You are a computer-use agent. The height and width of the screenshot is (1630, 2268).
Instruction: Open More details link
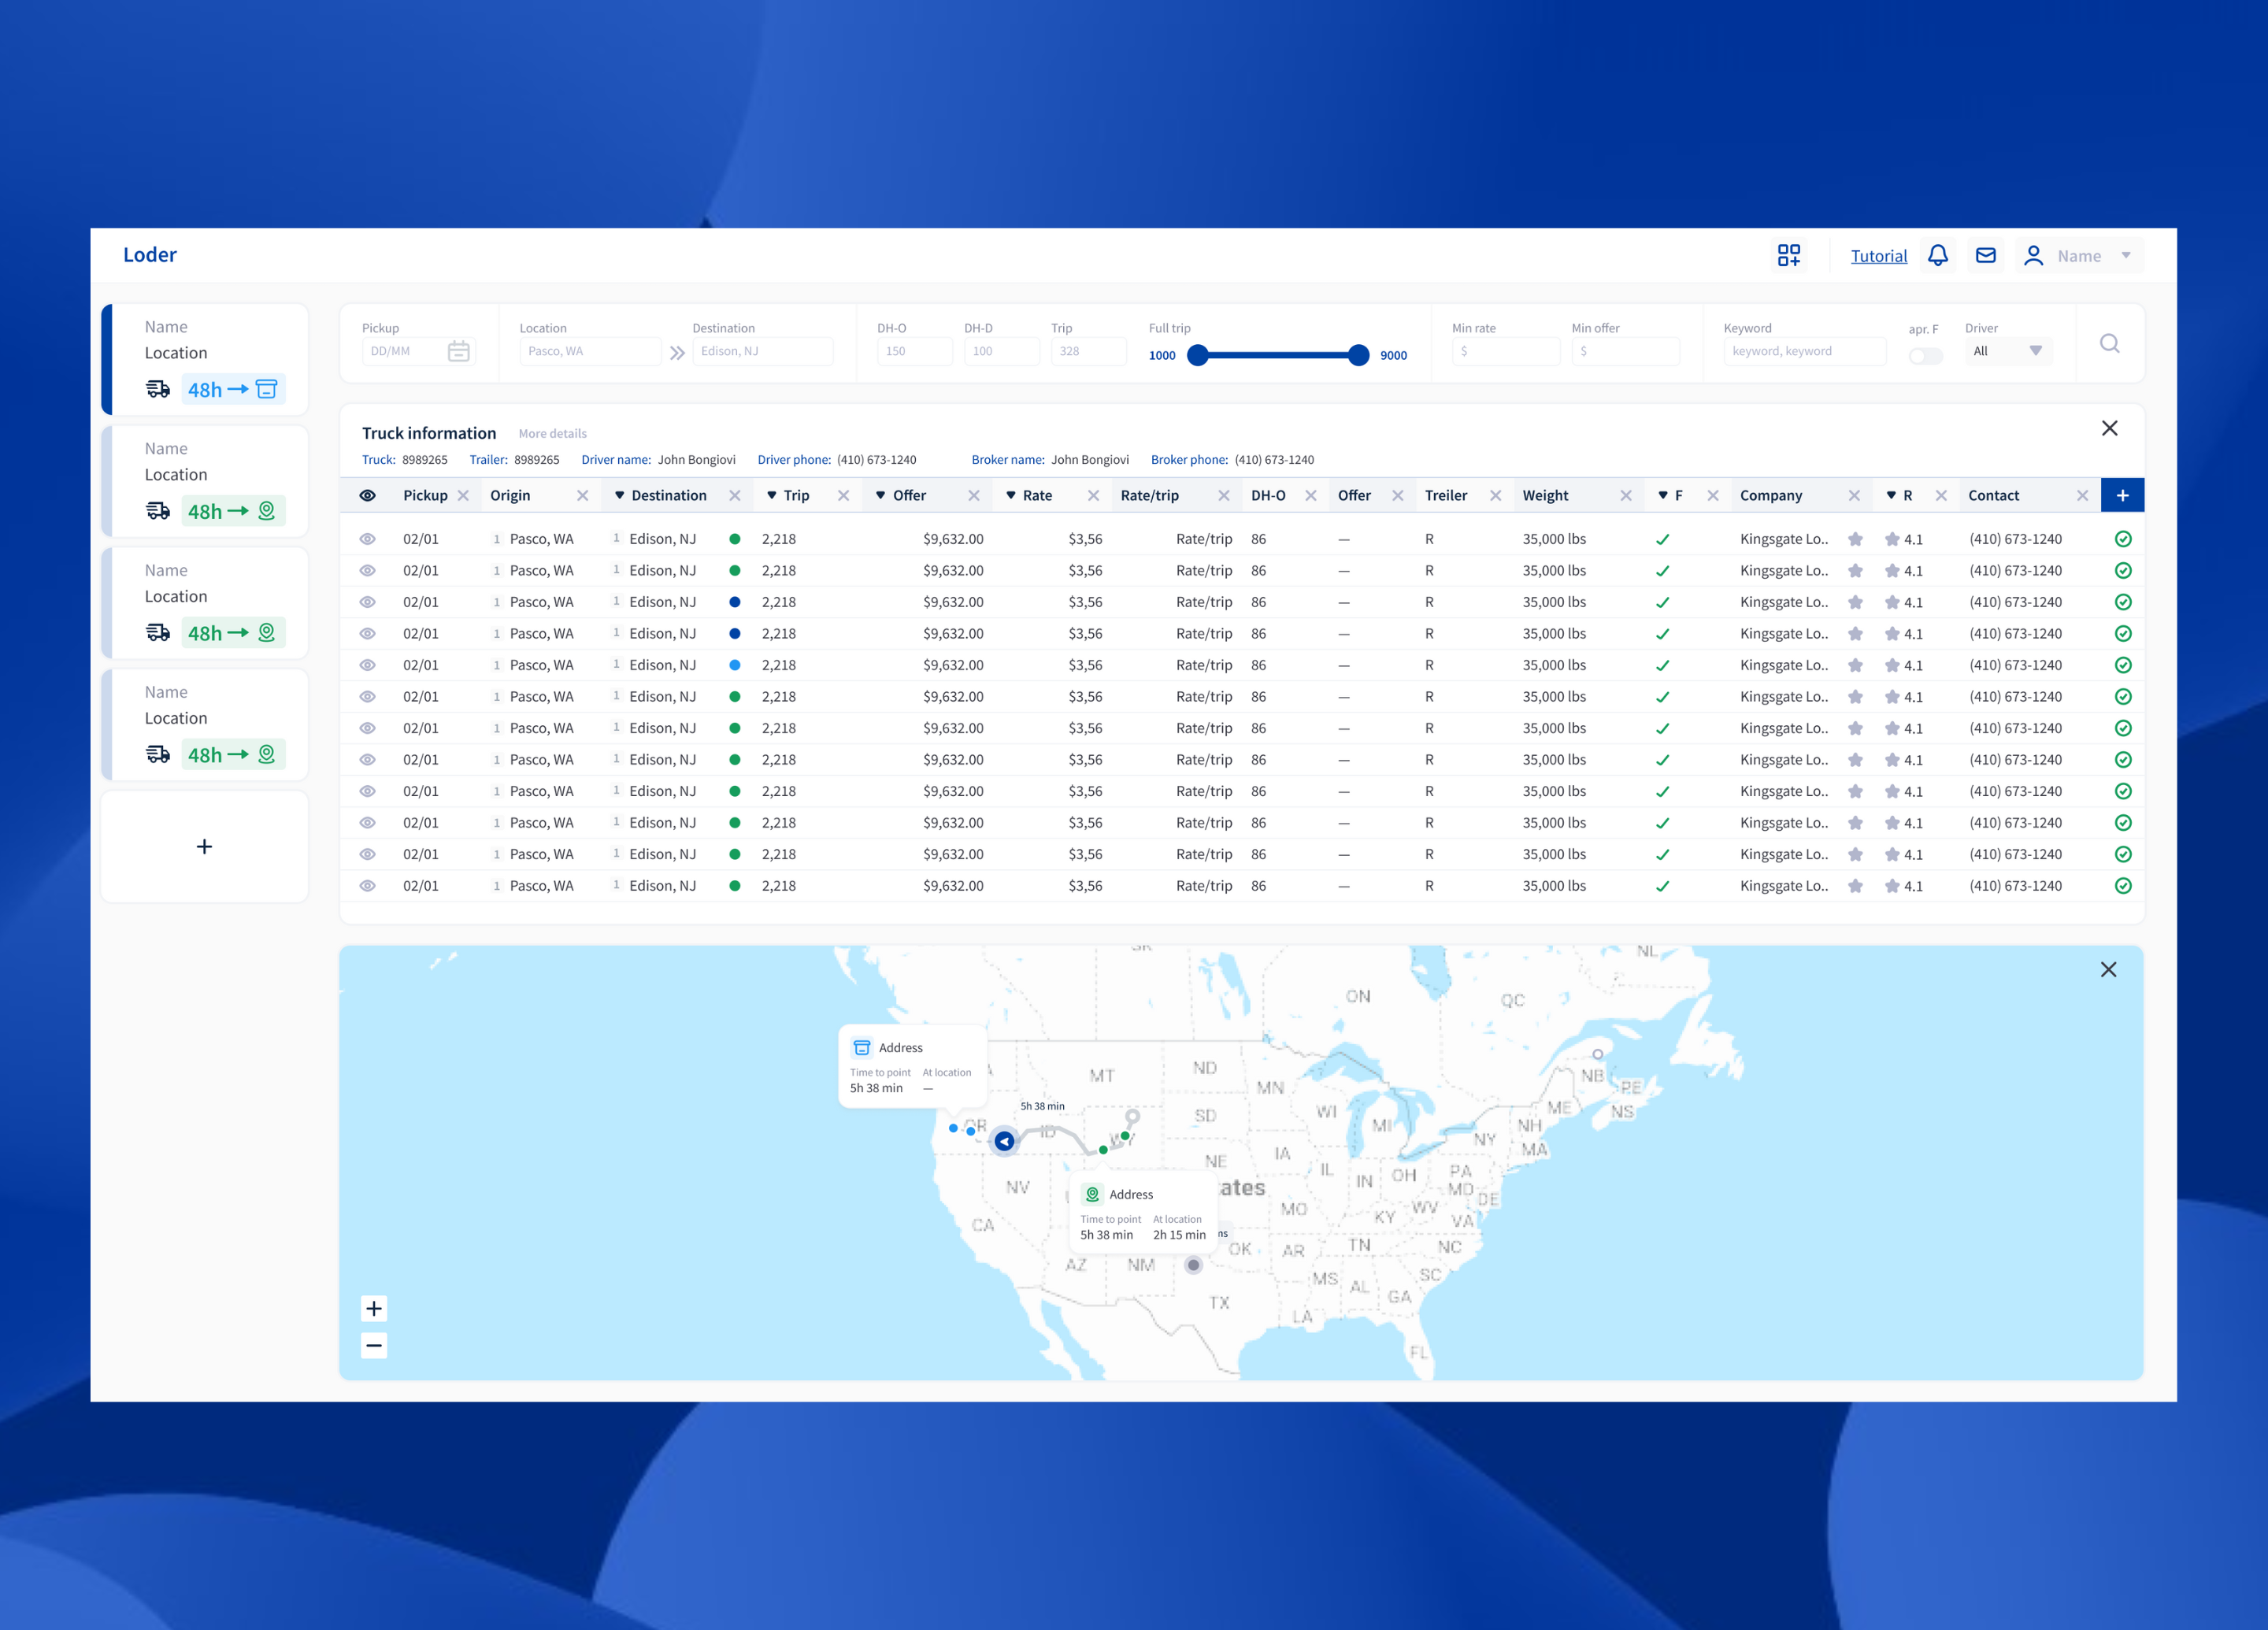point(552,433)
